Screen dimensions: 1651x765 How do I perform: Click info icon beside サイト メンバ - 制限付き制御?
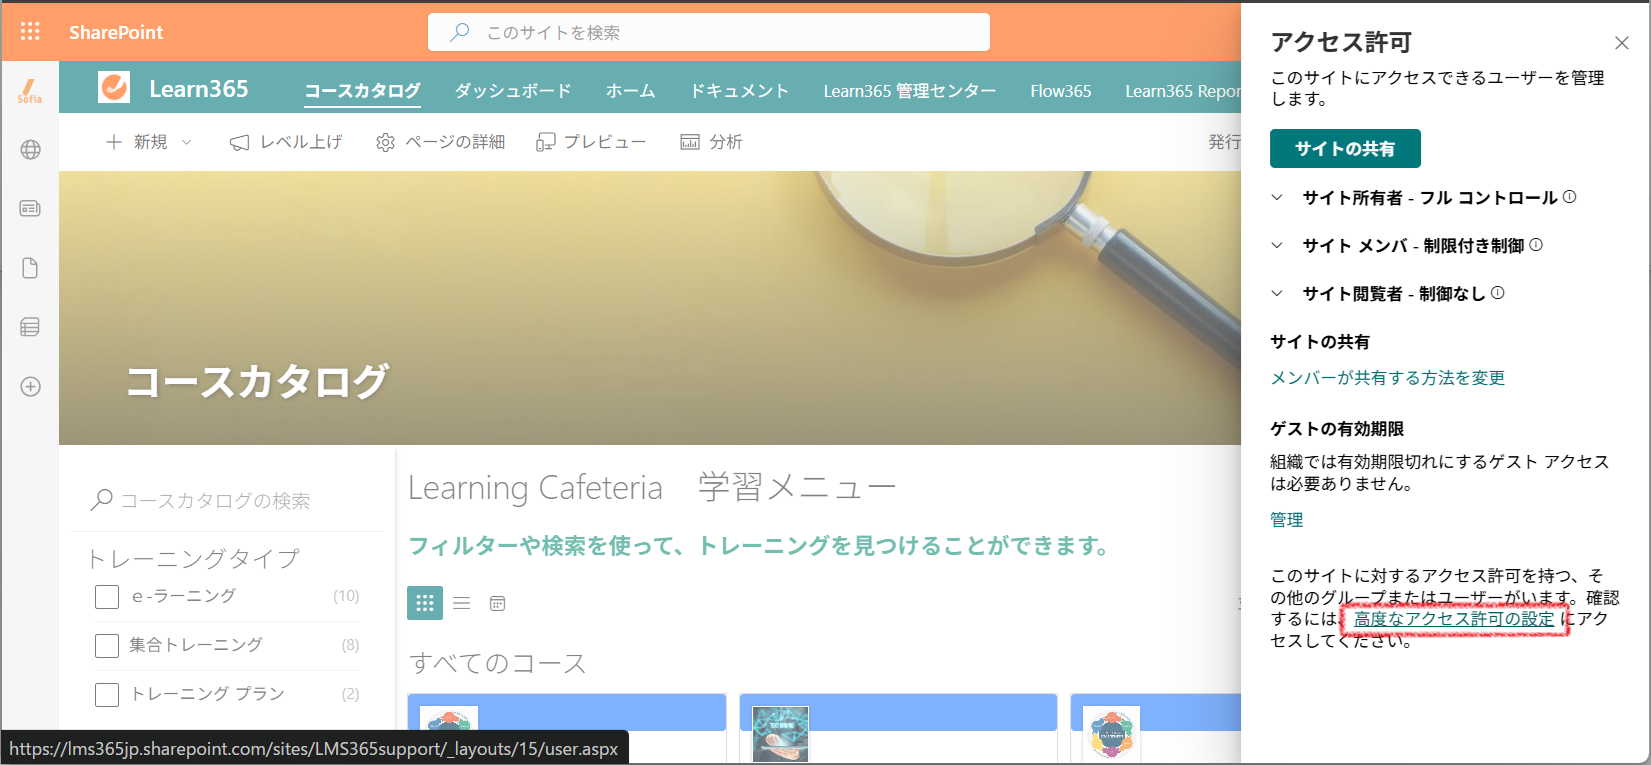coord(1536,245)
